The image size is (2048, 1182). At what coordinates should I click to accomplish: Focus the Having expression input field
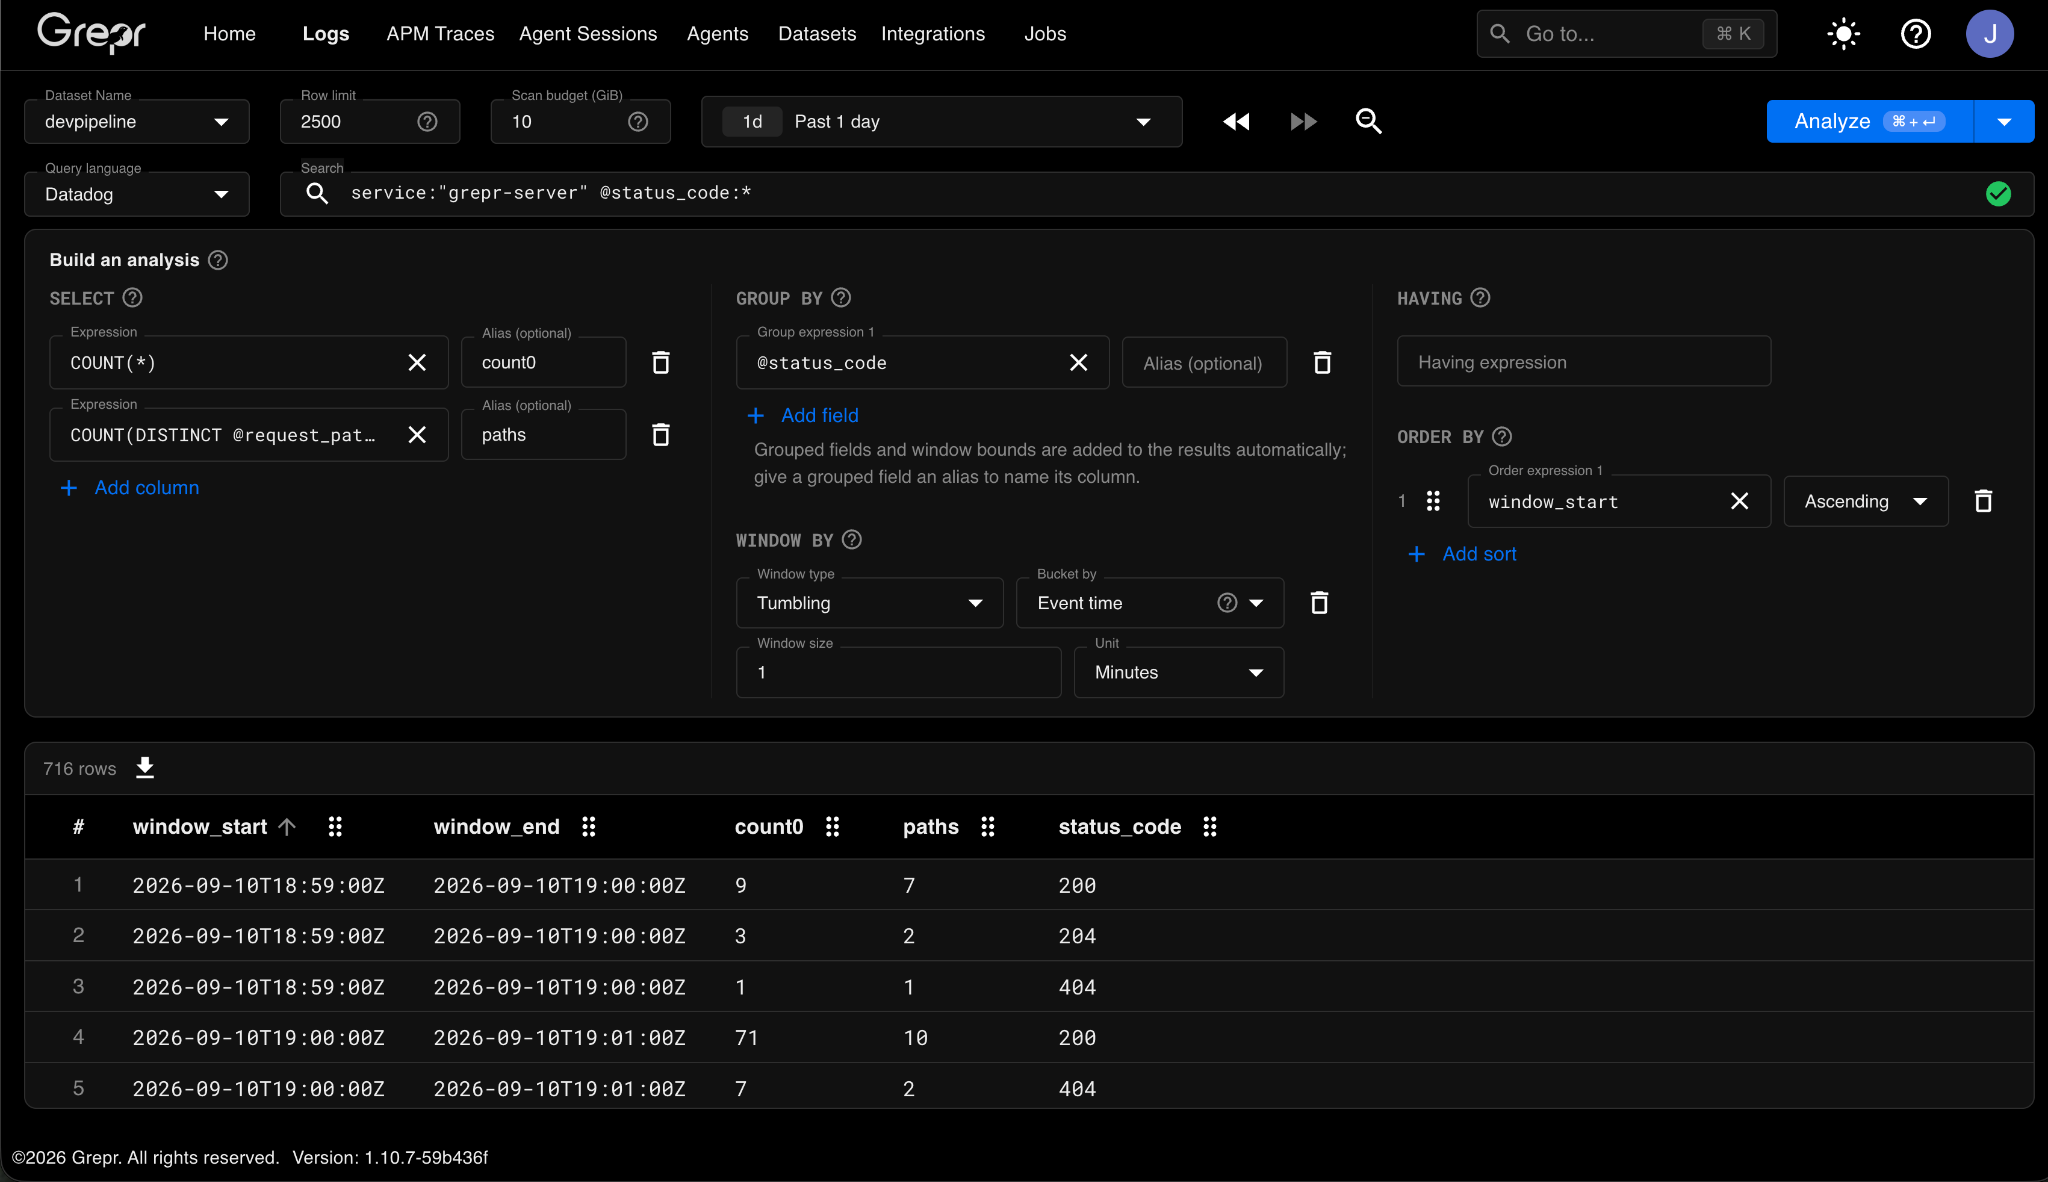(1583, 362)
